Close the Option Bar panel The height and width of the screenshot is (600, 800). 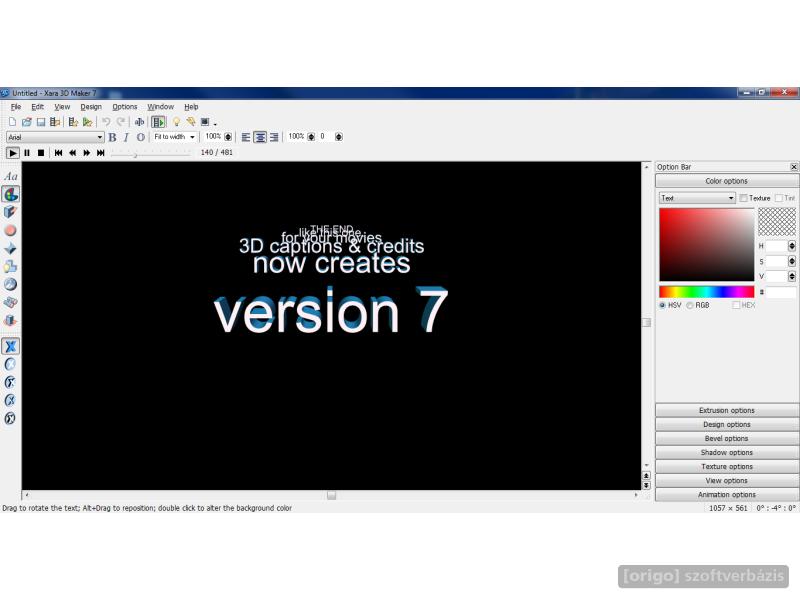pos(794,167)
